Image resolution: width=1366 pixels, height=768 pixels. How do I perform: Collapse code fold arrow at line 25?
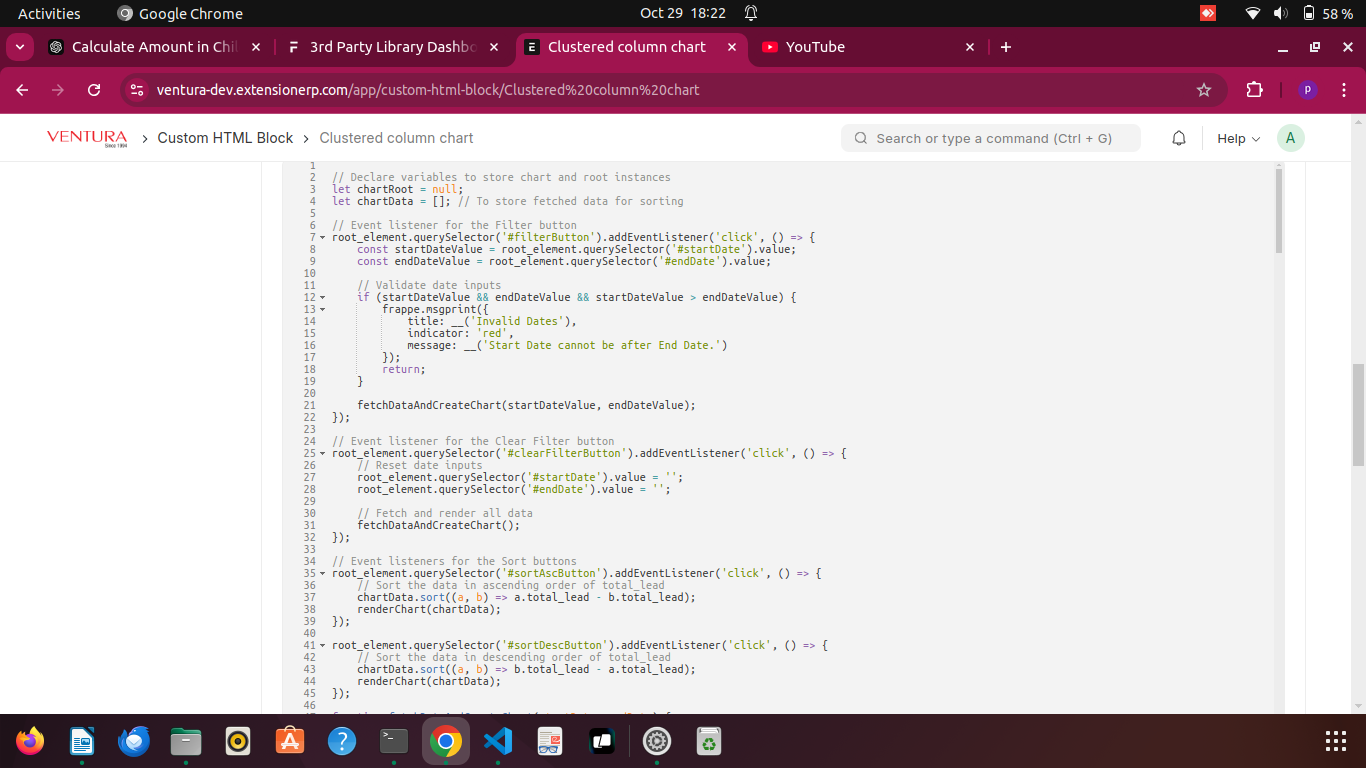tap(322, 453)
